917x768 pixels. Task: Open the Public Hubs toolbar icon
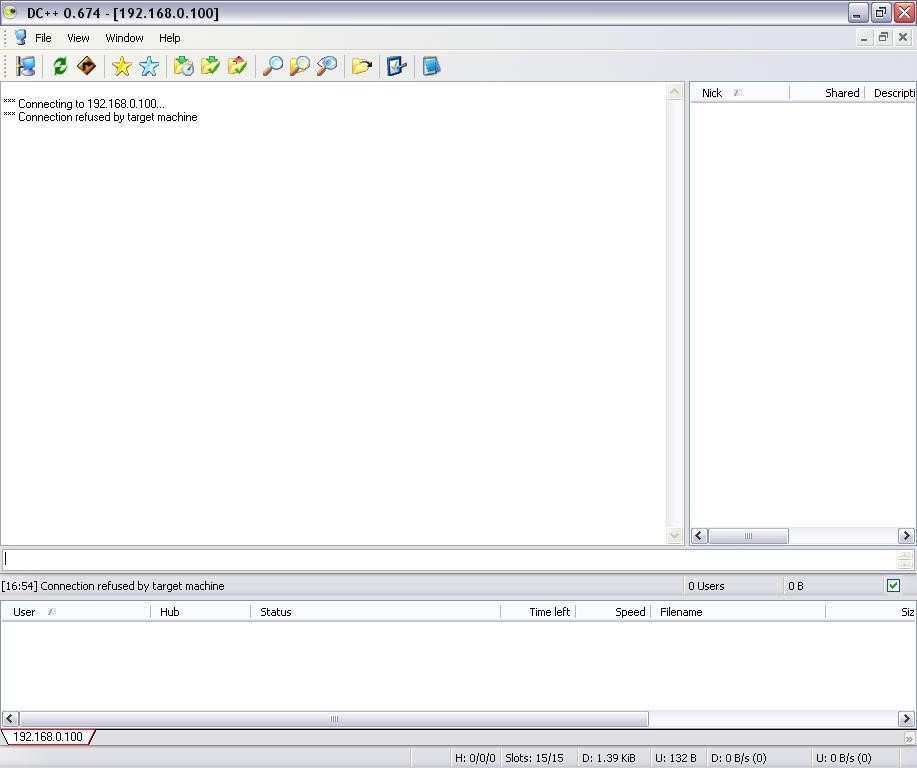(26, 66)
